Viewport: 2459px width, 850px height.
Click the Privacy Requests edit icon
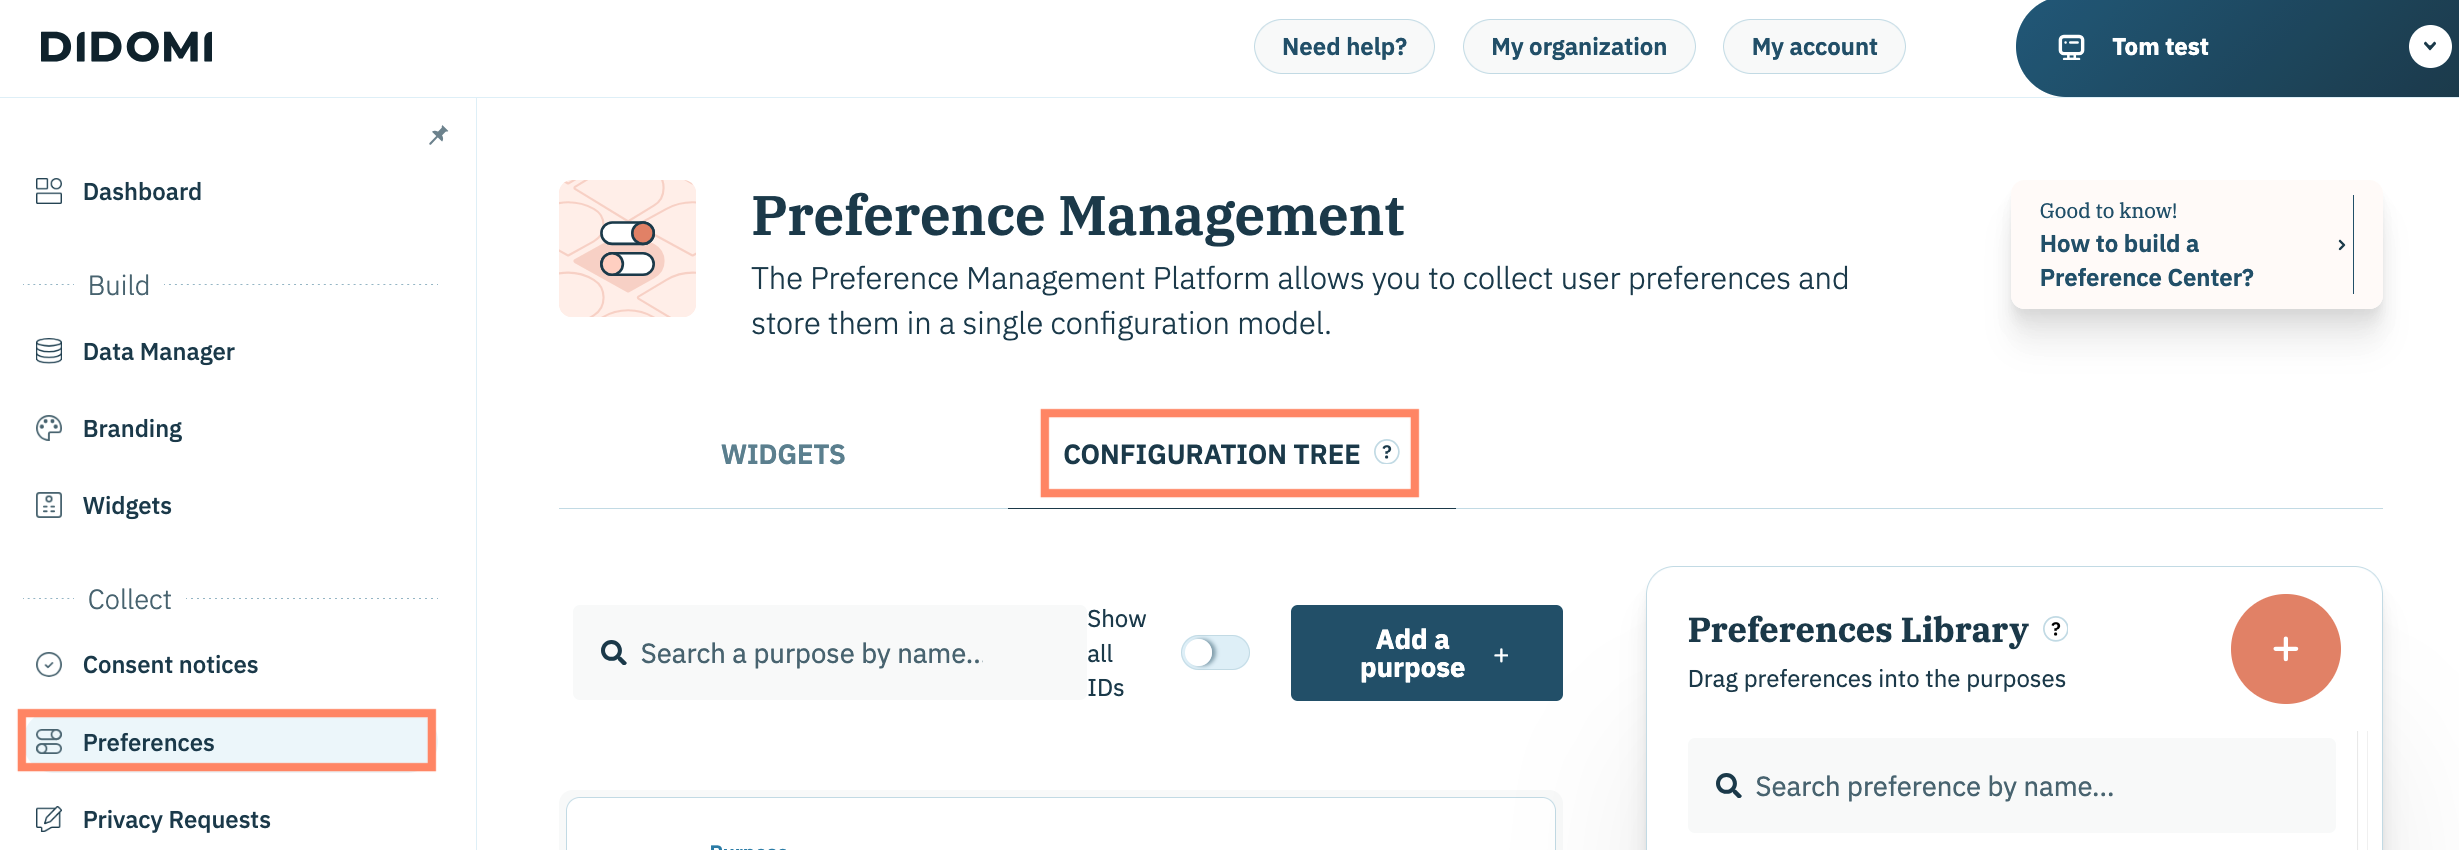point(49,819)
